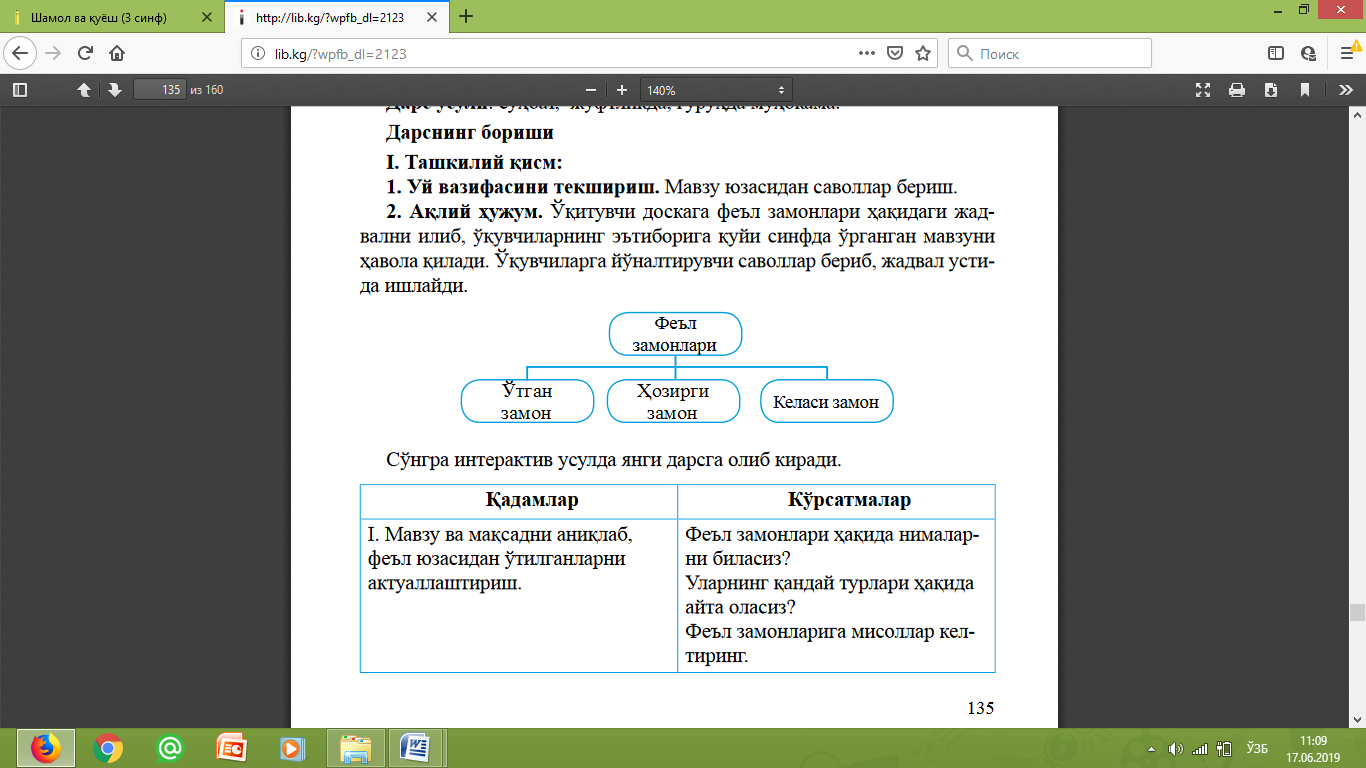Screen dimensions: 1366x768
Task: Switch PDF to presentation mode
Action: pyautogui.click(x=1204, y=90)
